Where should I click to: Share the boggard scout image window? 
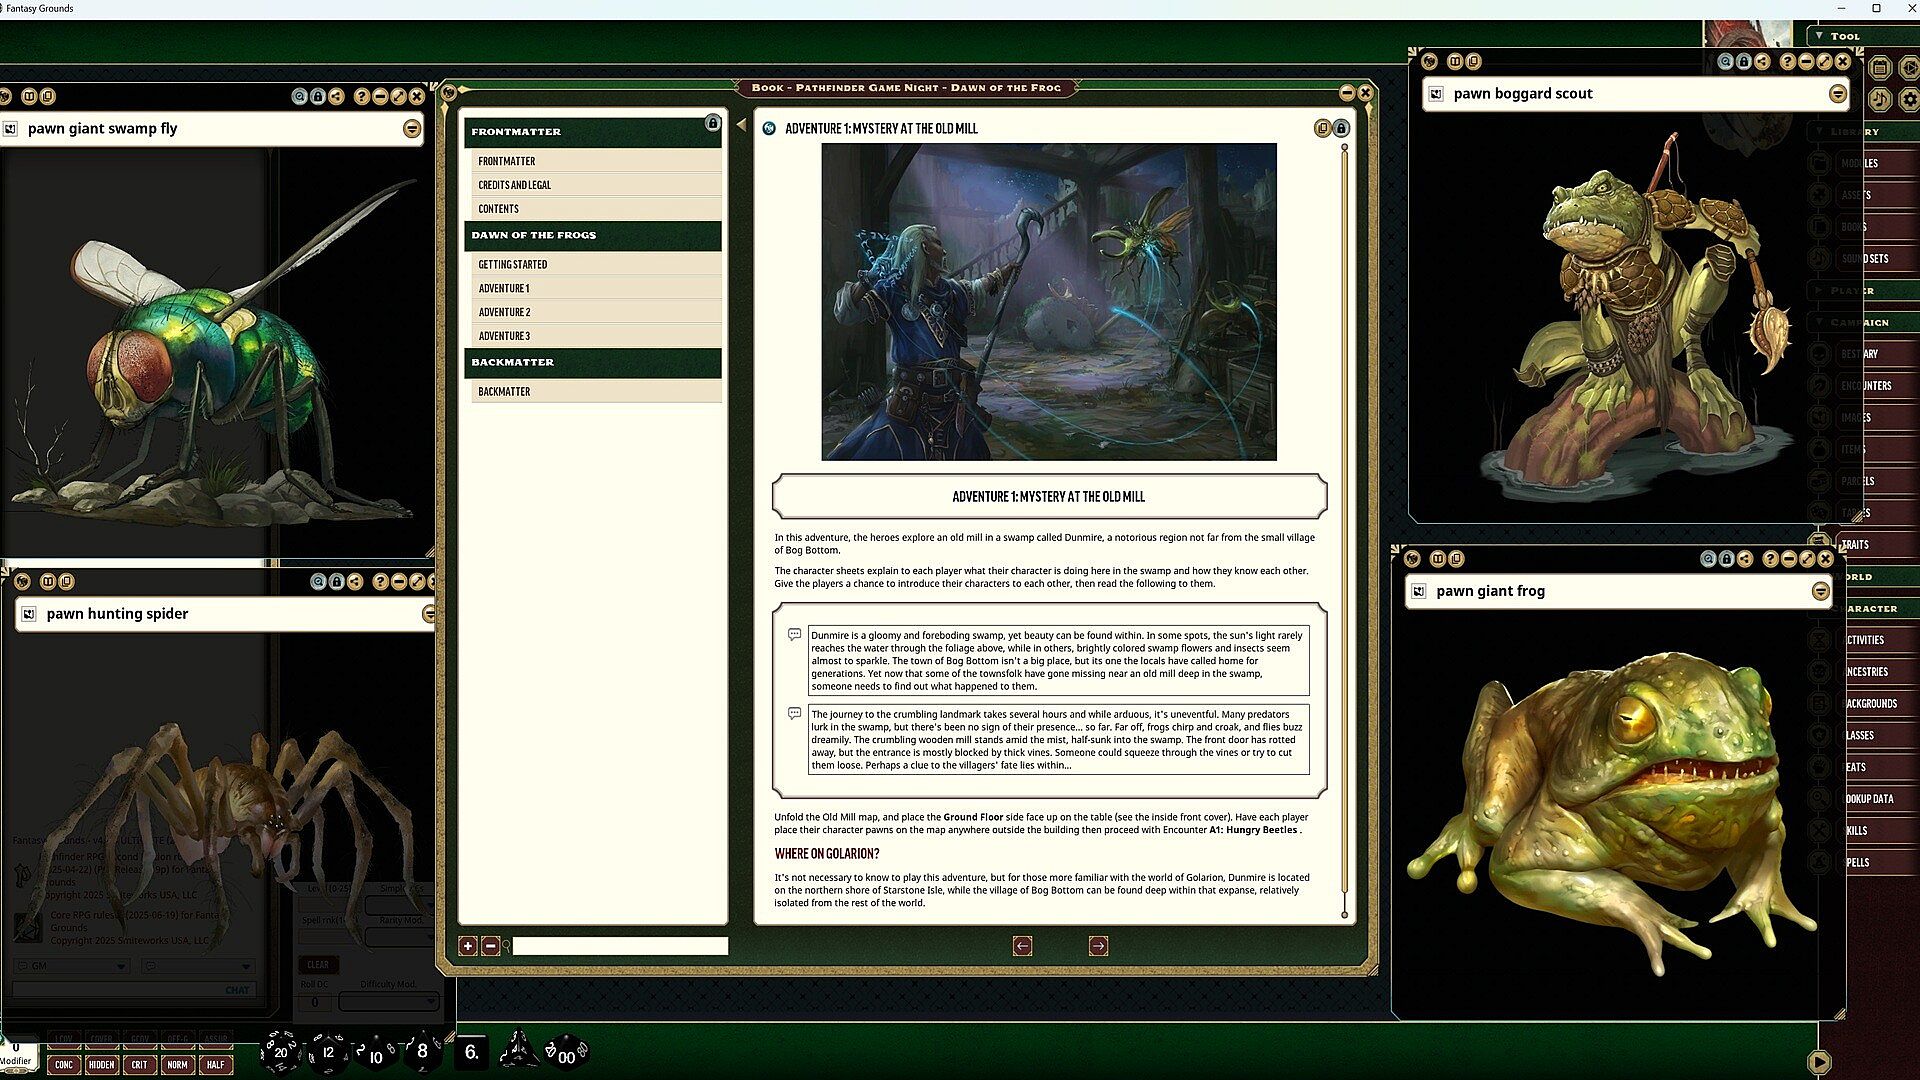[1762, 62]
